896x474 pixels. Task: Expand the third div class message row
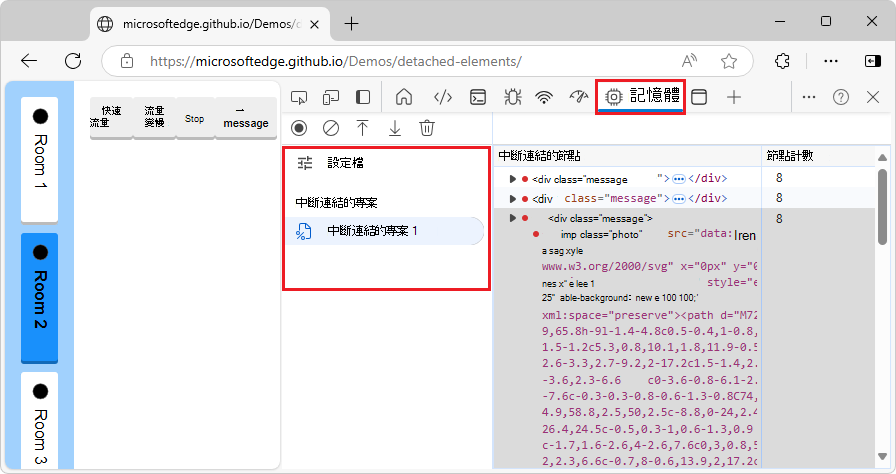pos(513,218)
